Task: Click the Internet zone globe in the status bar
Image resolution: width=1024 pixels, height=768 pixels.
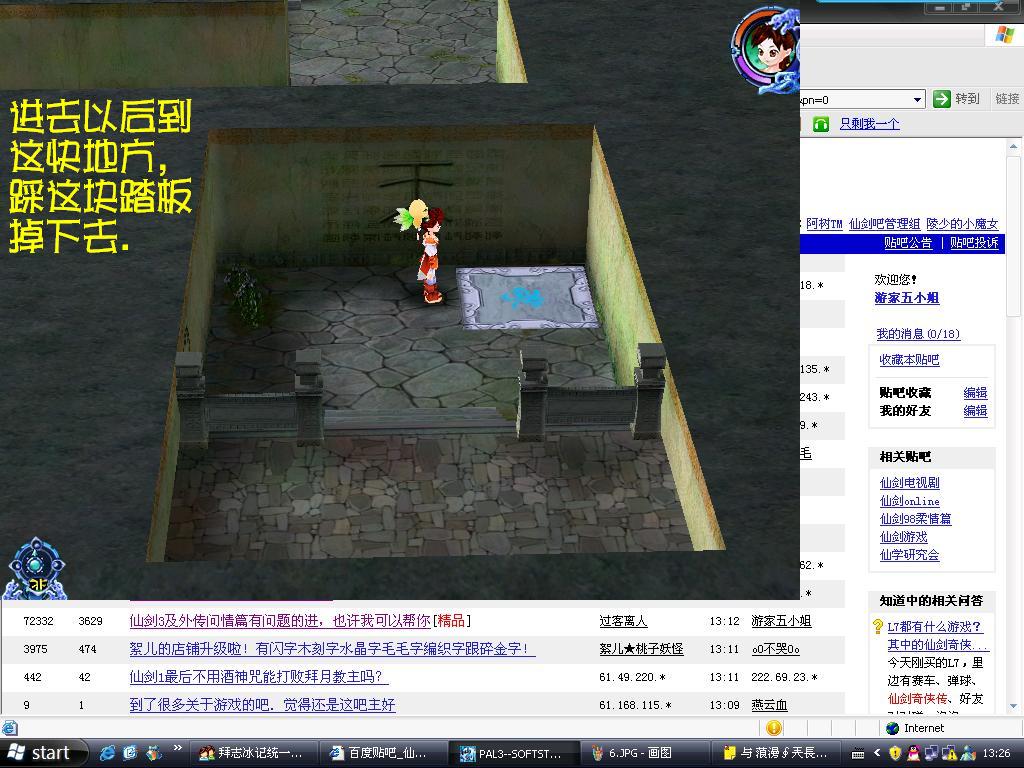Action: pos(893,728)
